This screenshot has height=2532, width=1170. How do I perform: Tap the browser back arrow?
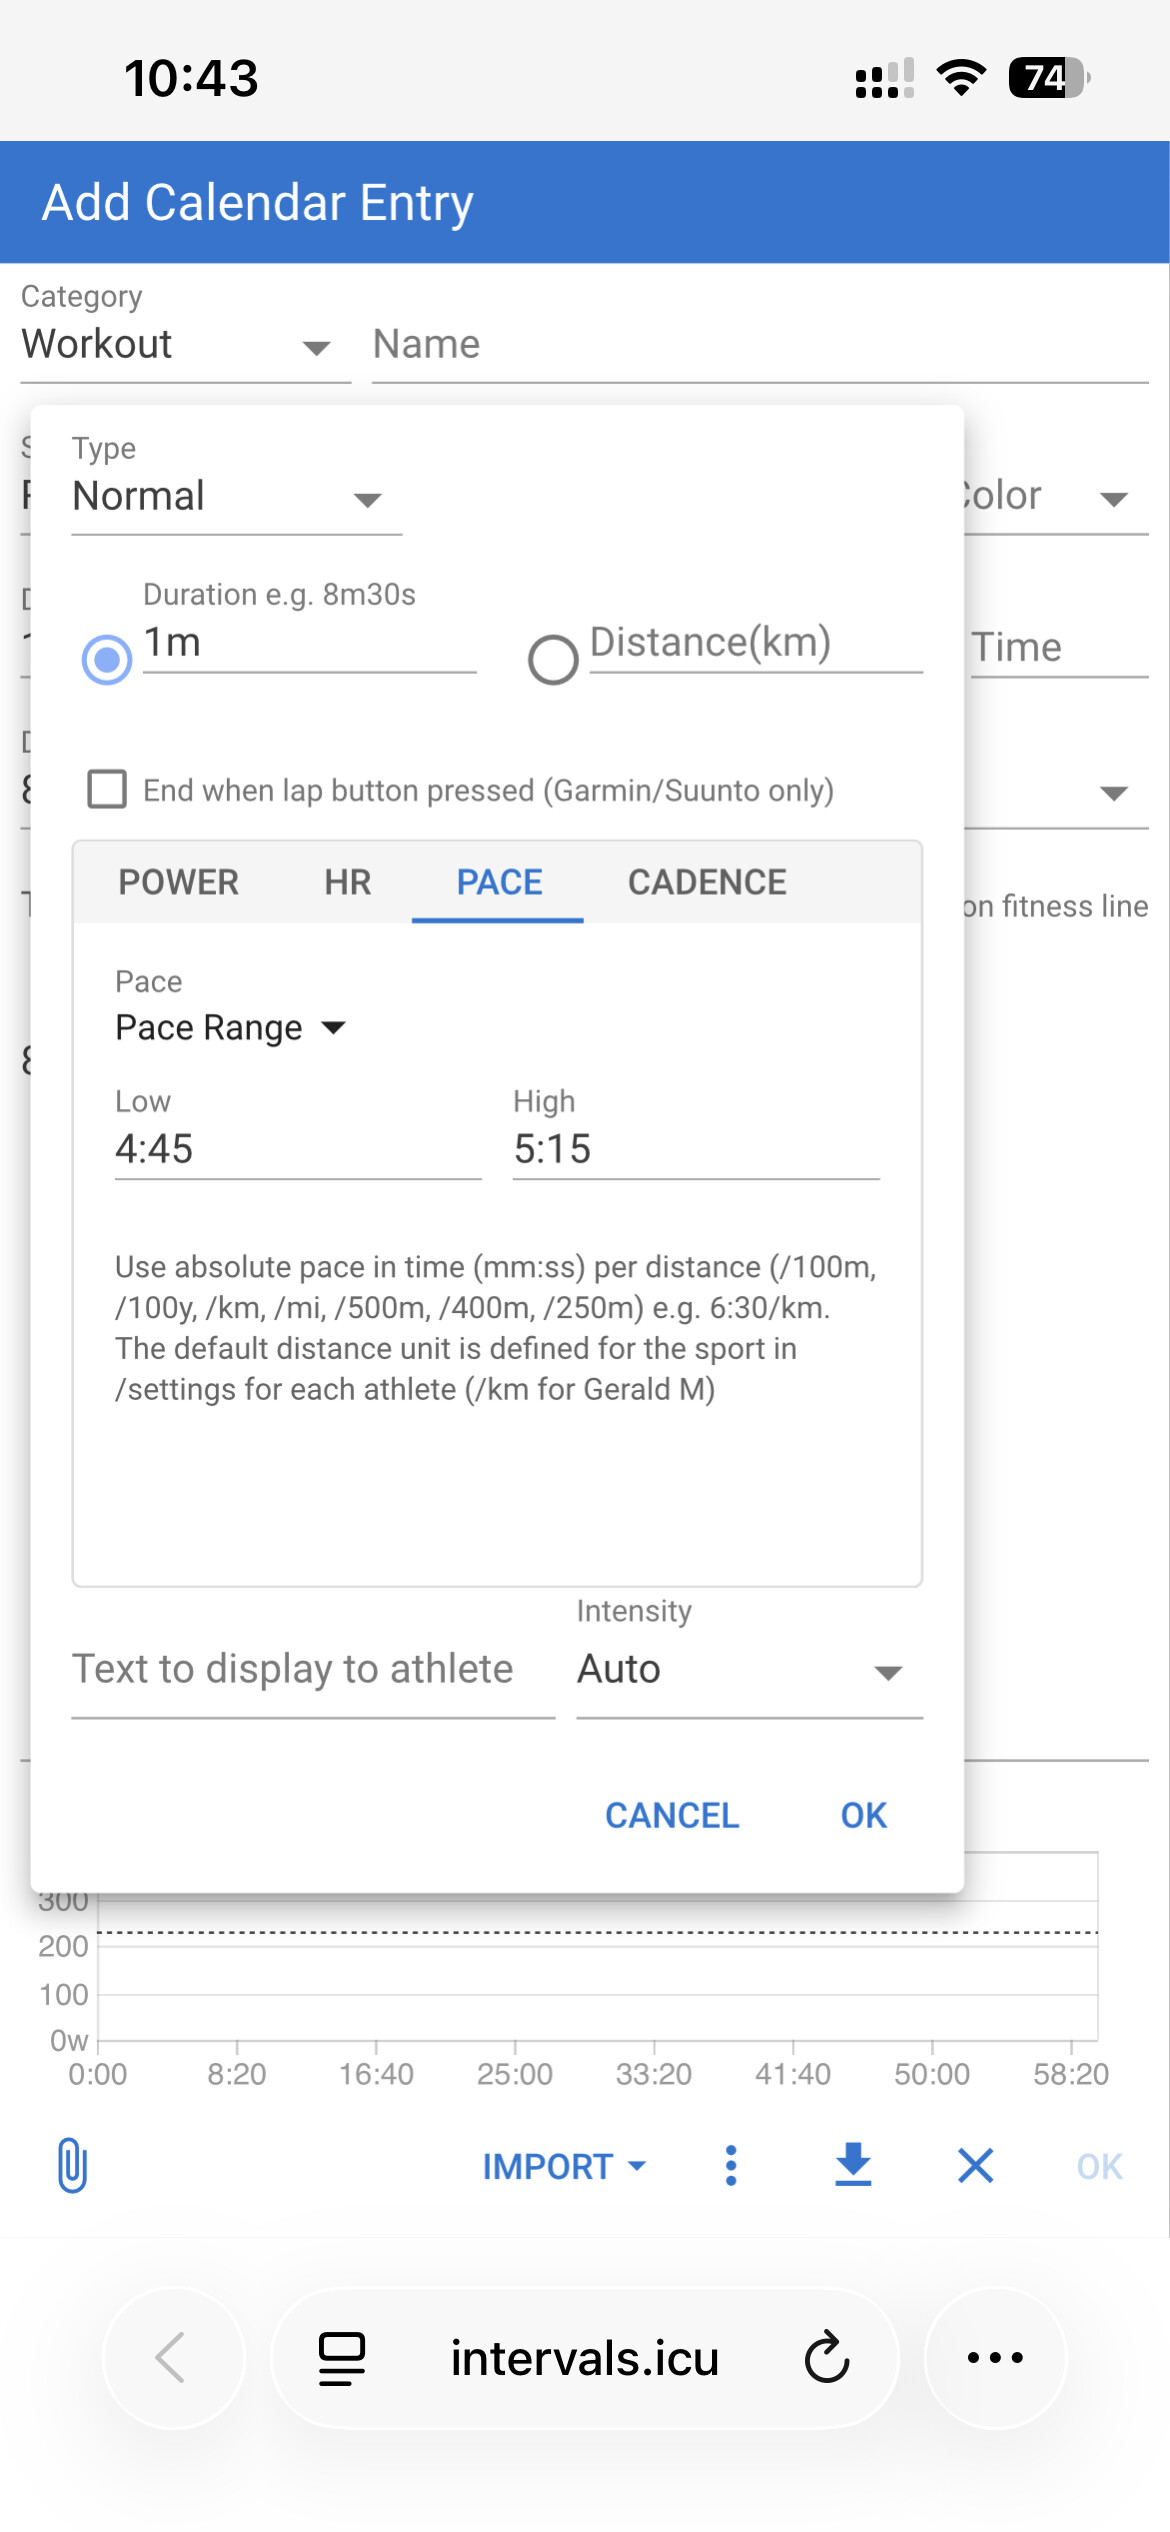coord(172,2358)
